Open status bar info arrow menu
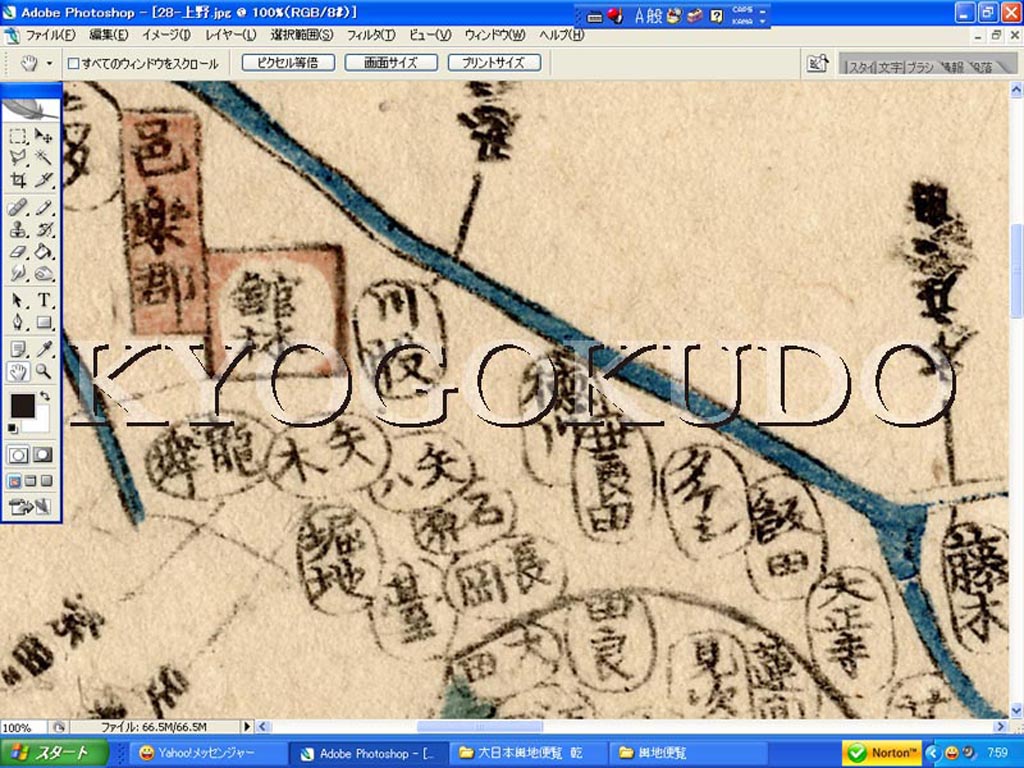 click(x=247, y=726)
